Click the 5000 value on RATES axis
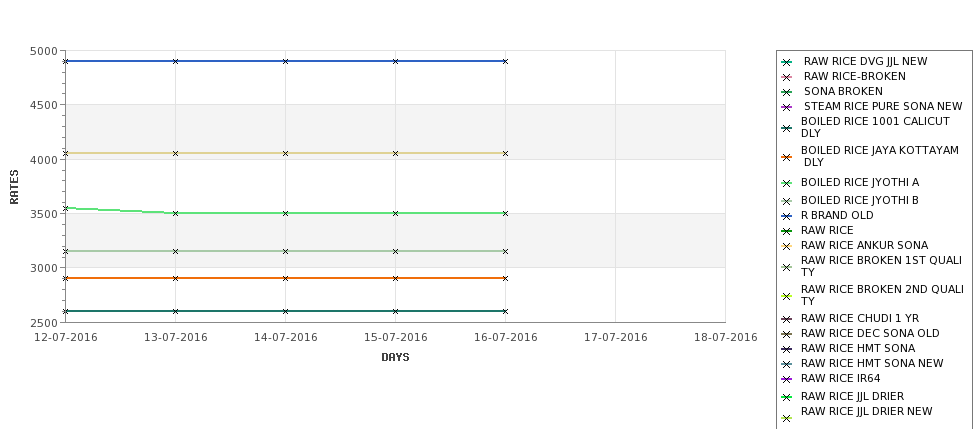This screenshot has width=975, height=429. point(43,51)
